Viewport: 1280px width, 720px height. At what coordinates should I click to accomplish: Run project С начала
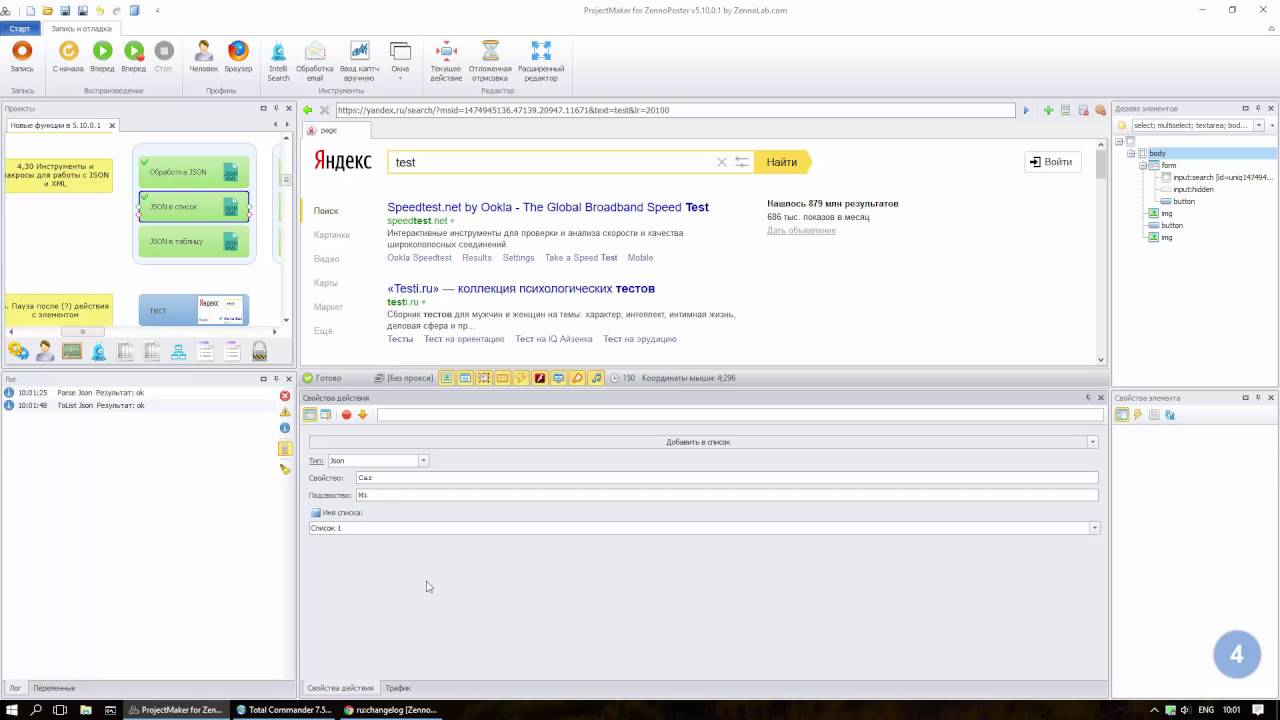68,57
